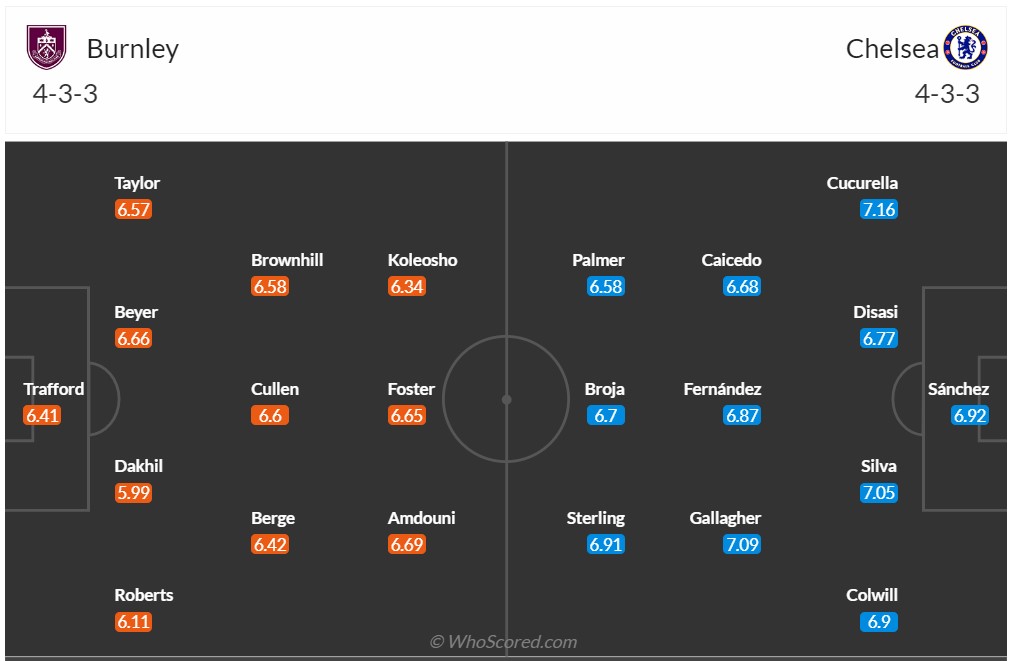Click Gallagher's 7.09 rating badge
Viewport: 1012px width, 661px height.
point(742,544)
